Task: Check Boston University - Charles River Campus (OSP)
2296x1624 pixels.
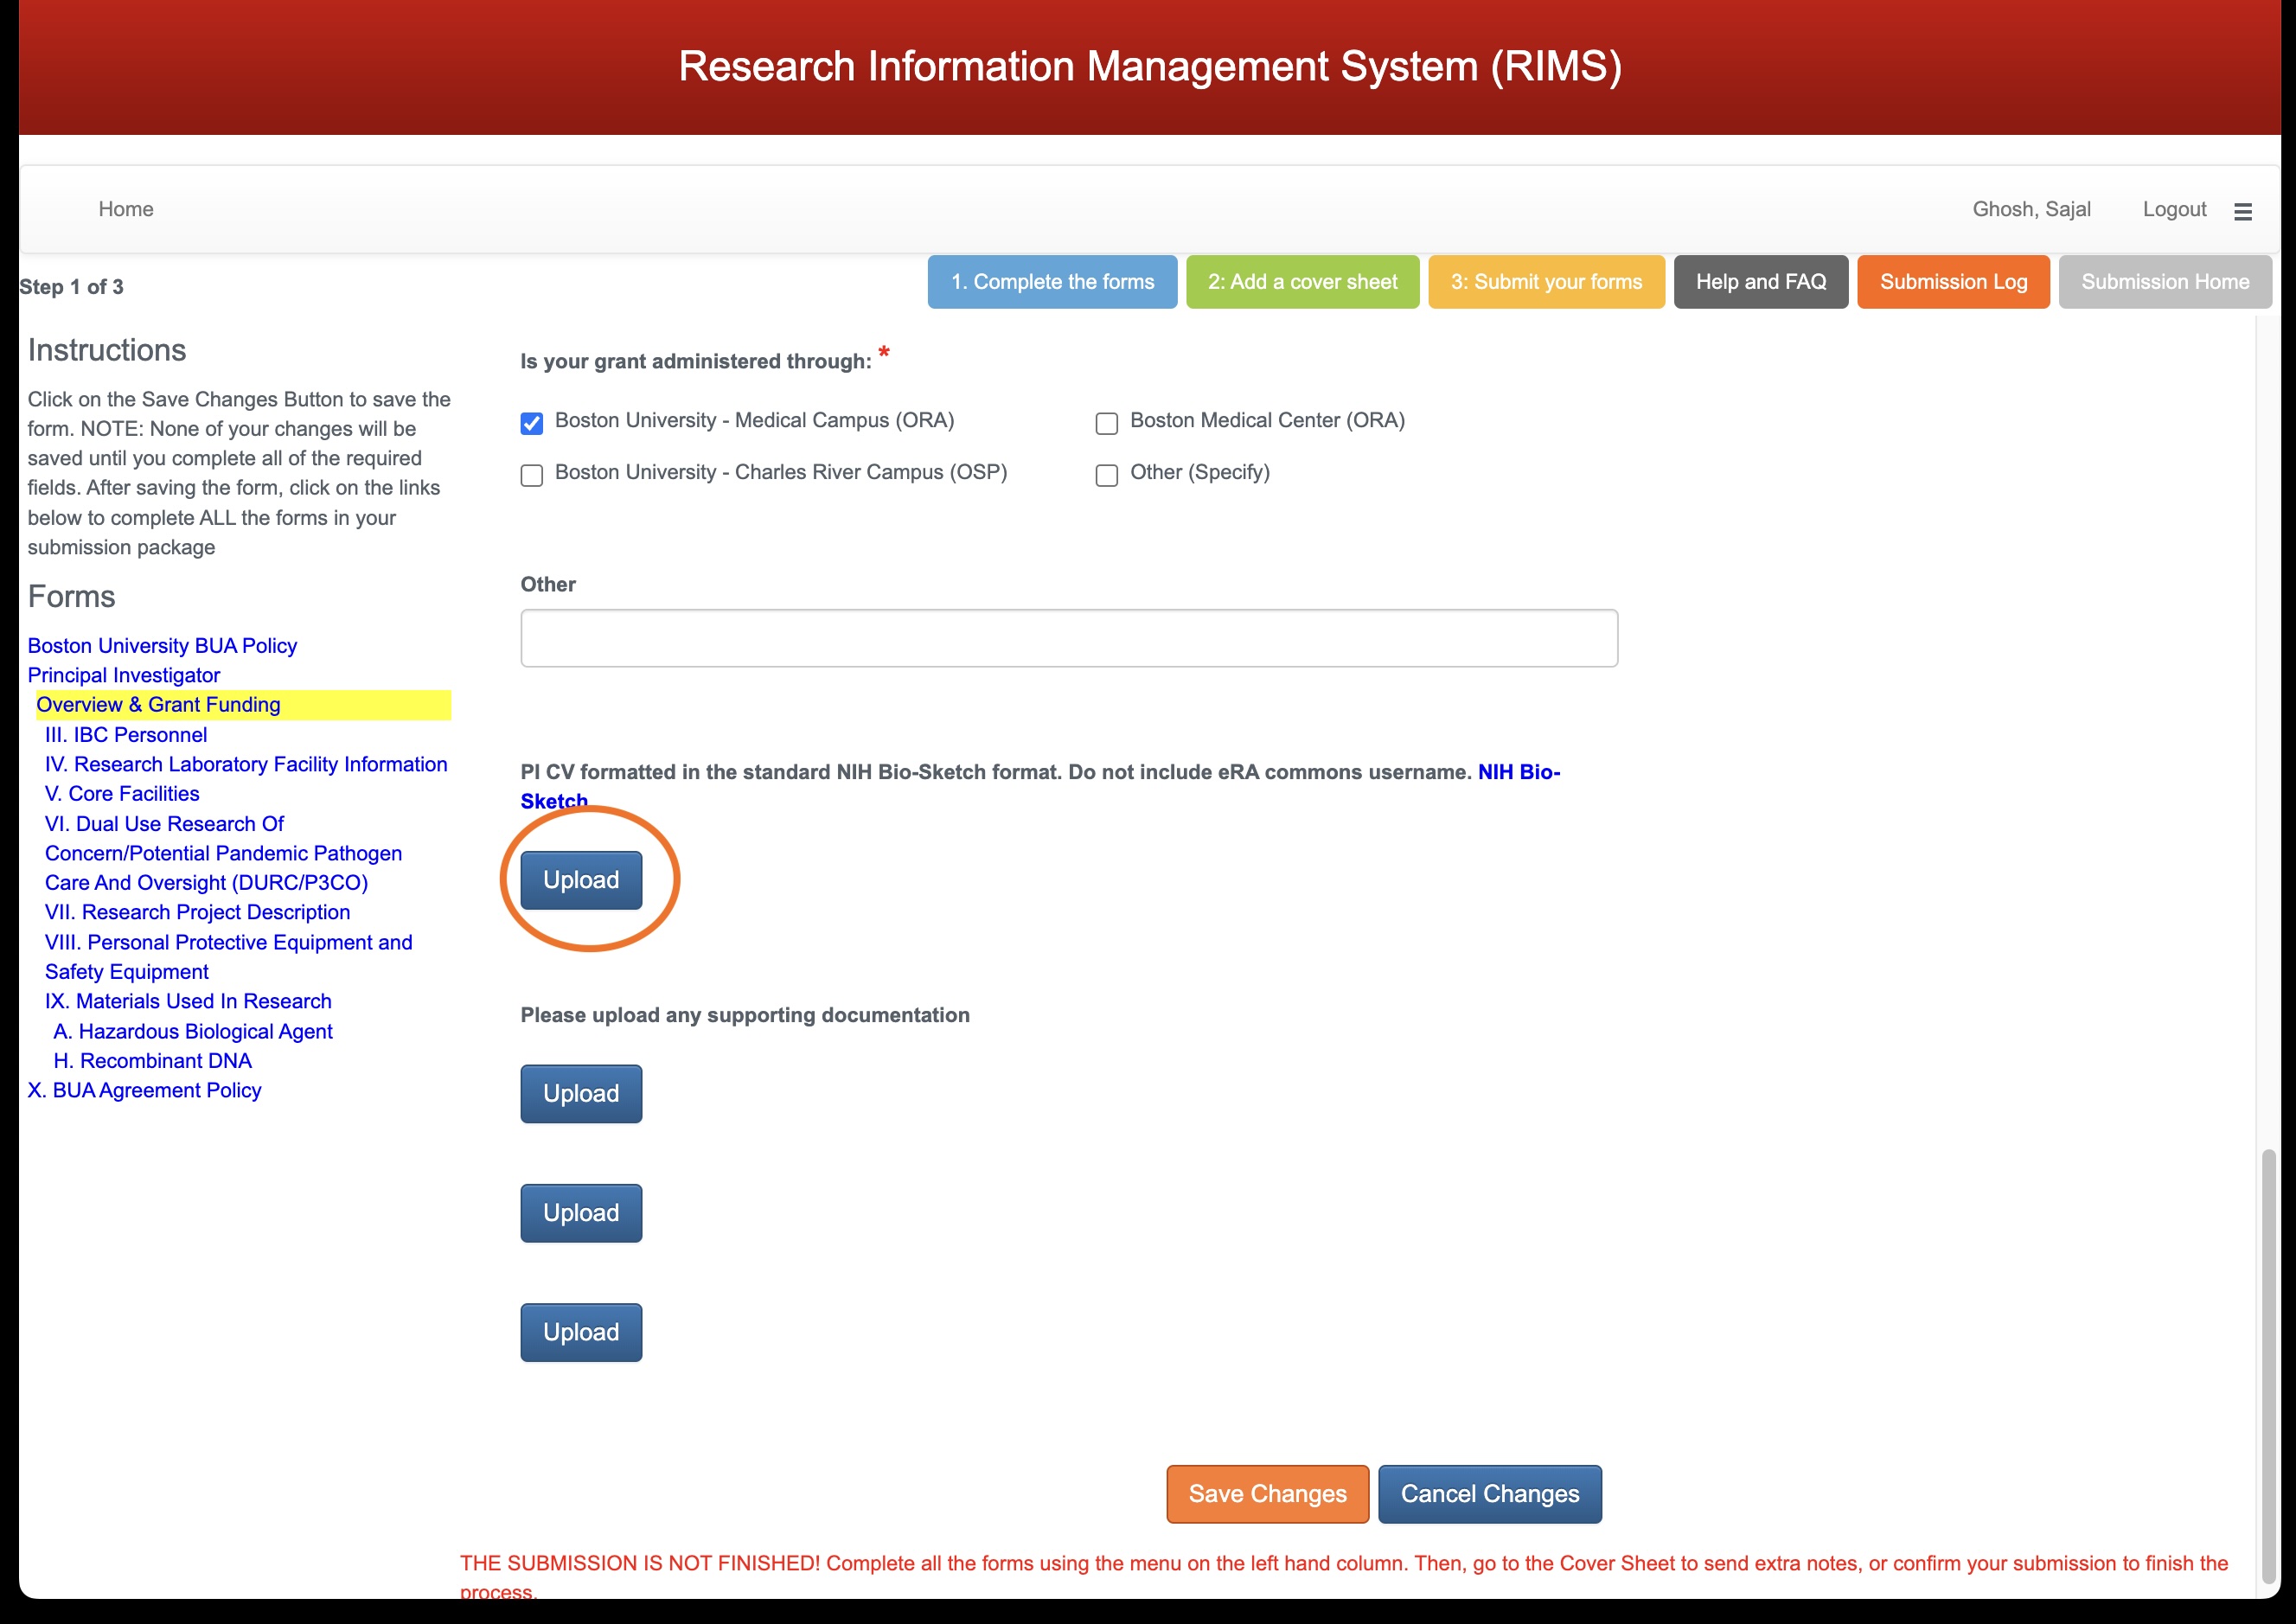Action: pyautogui.click(x=532, y=475)
